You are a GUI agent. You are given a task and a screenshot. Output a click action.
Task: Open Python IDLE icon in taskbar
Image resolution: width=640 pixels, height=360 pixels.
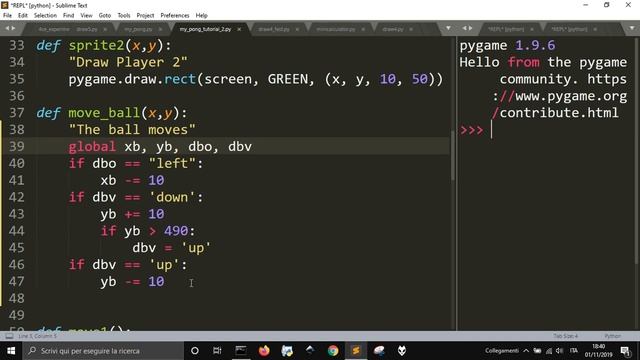click(287, 351)
